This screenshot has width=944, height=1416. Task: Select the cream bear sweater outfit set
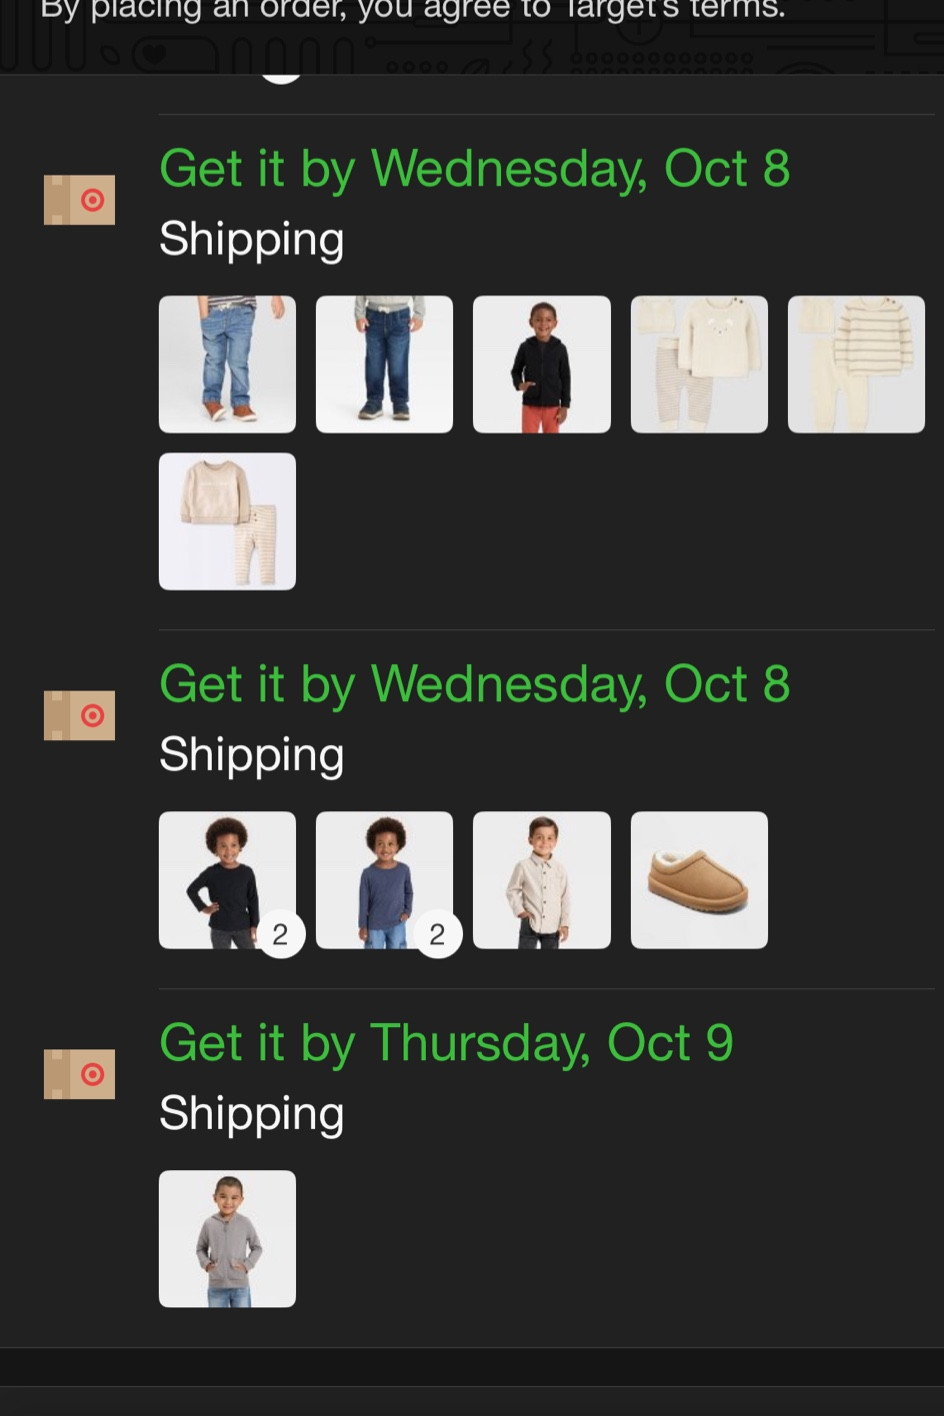(699, 364)
